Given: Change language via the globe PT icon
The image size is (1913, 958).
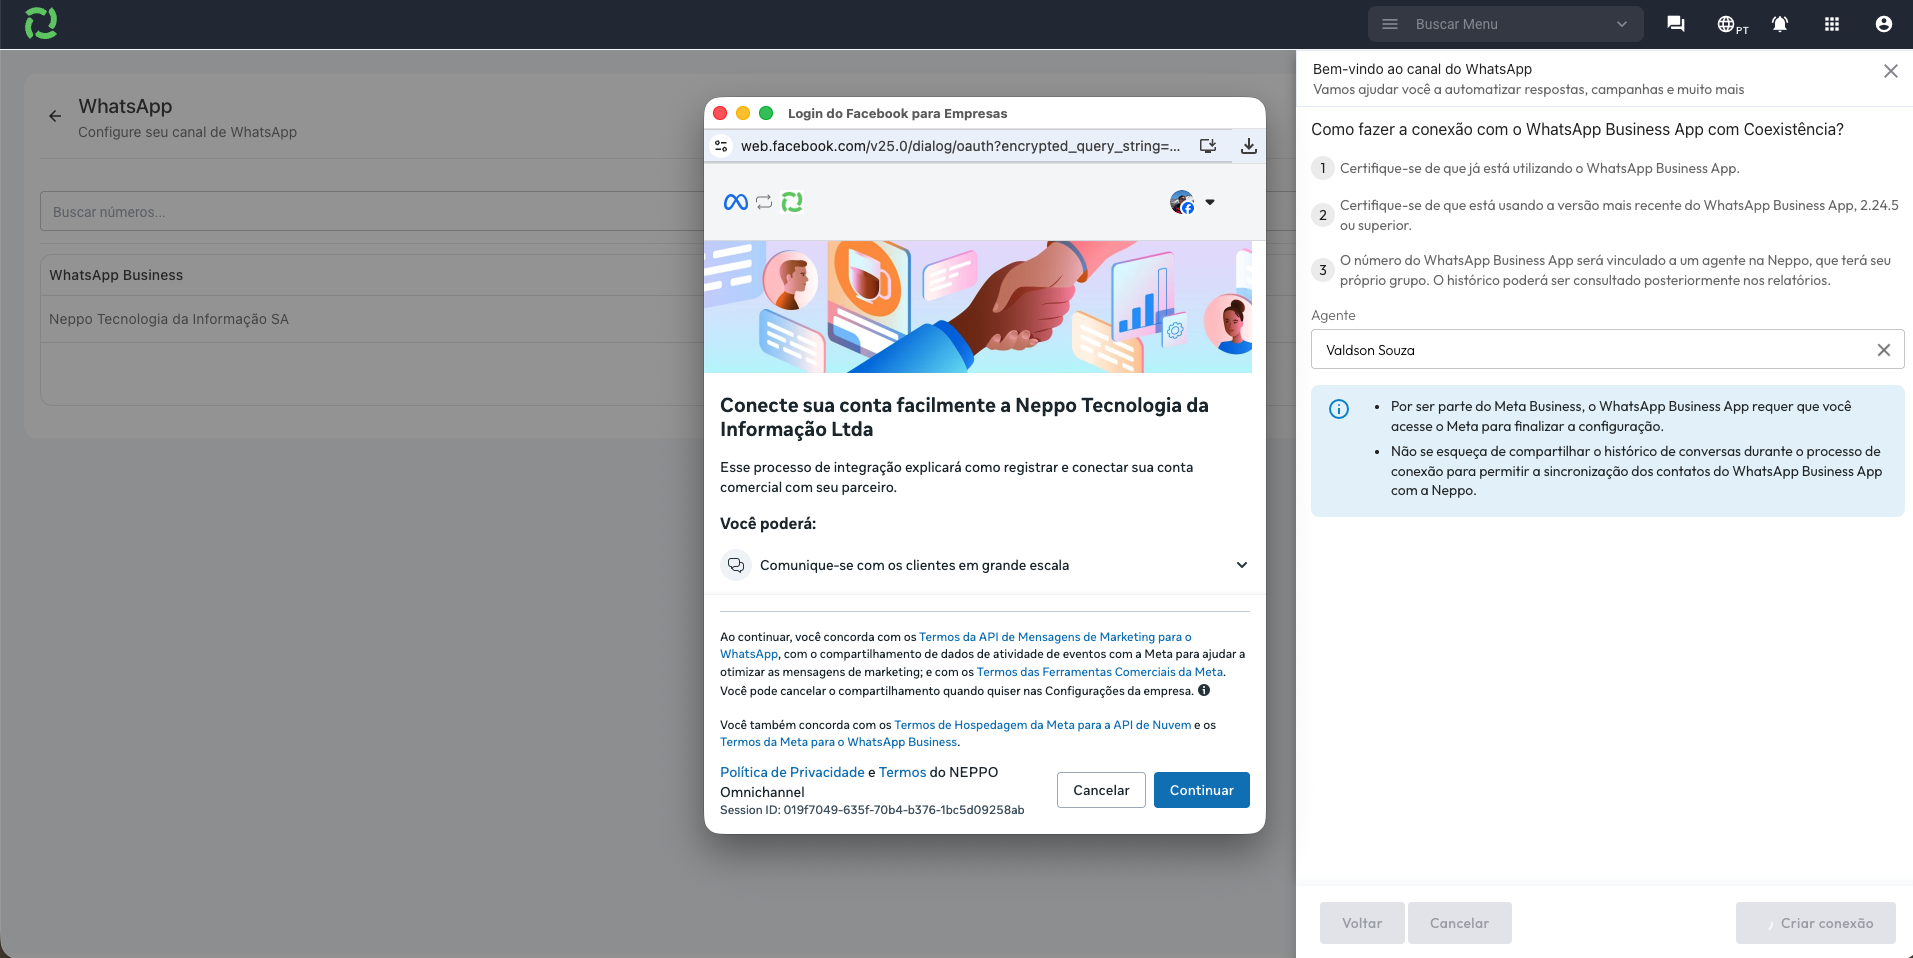Looking at the screenshot, I should pos(1732,25).
